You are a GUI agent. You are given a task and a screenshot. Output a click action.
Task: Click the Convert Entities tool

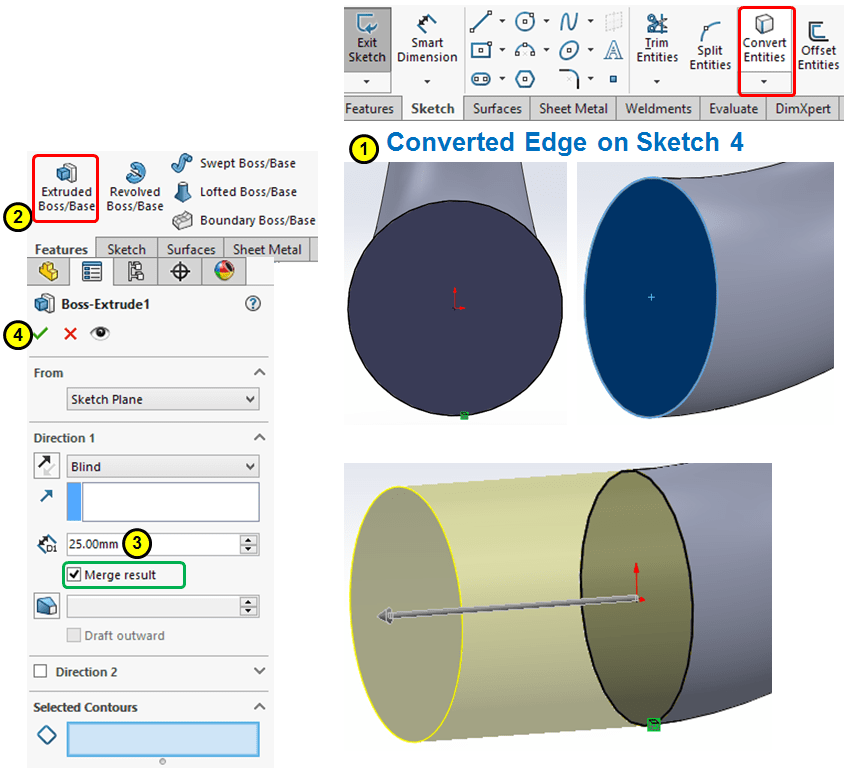coord(764,40)
